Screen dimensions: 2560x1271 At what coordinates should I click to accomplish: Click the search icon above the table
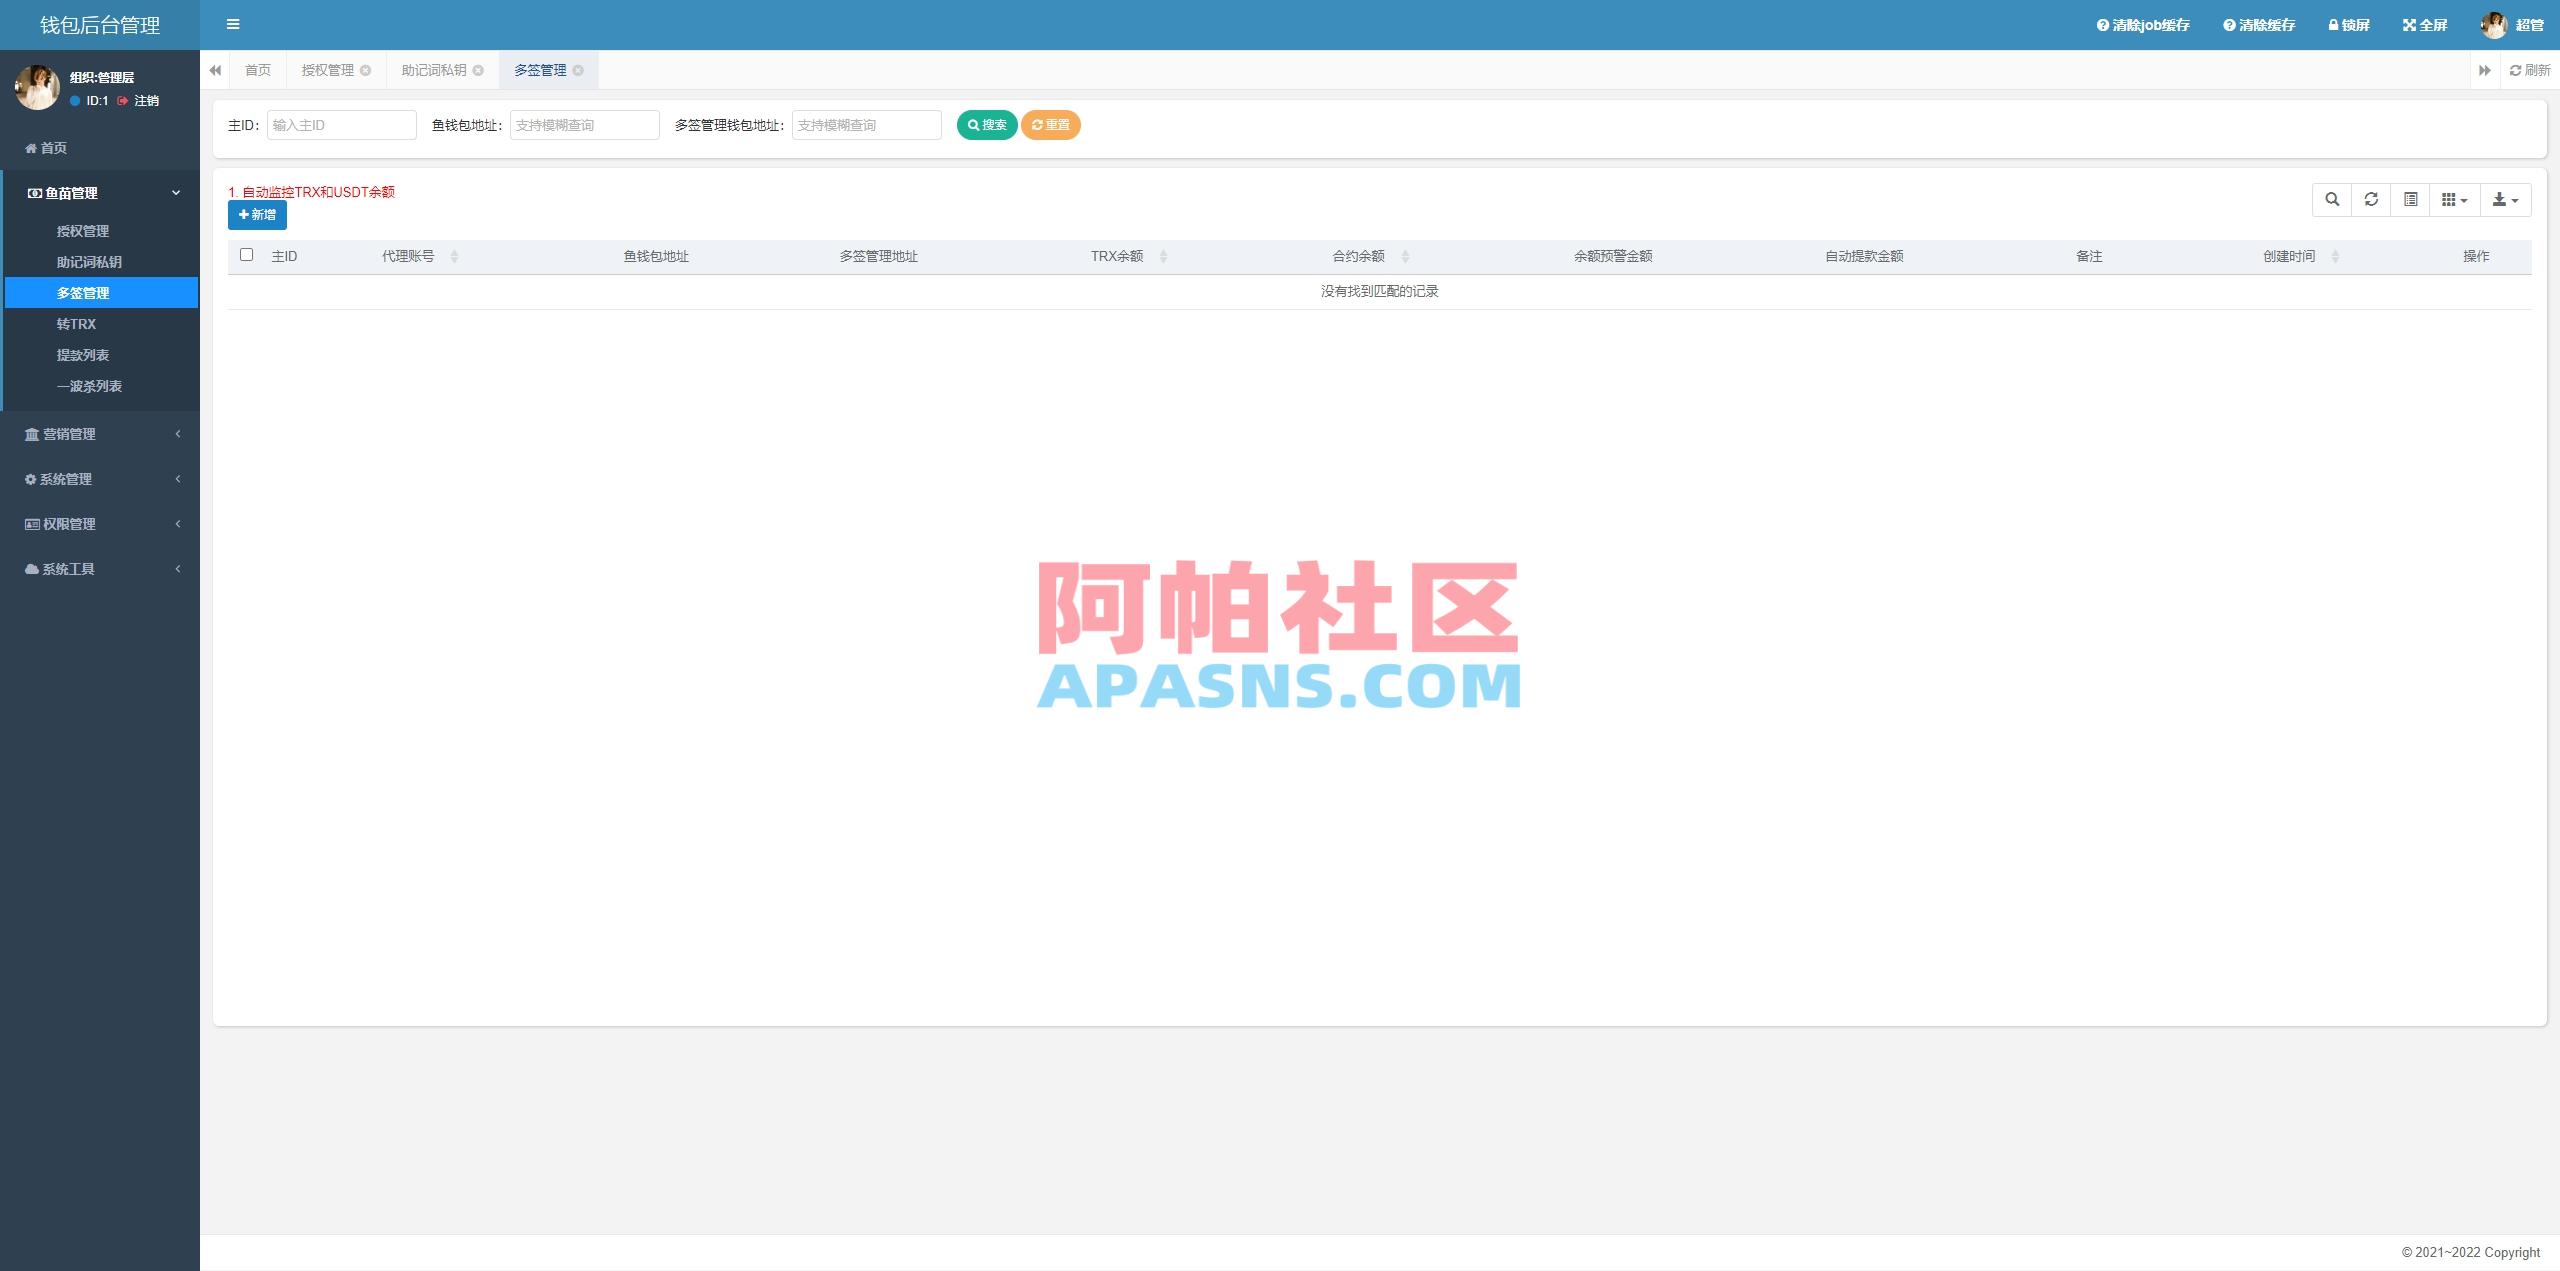point(2333,199)
